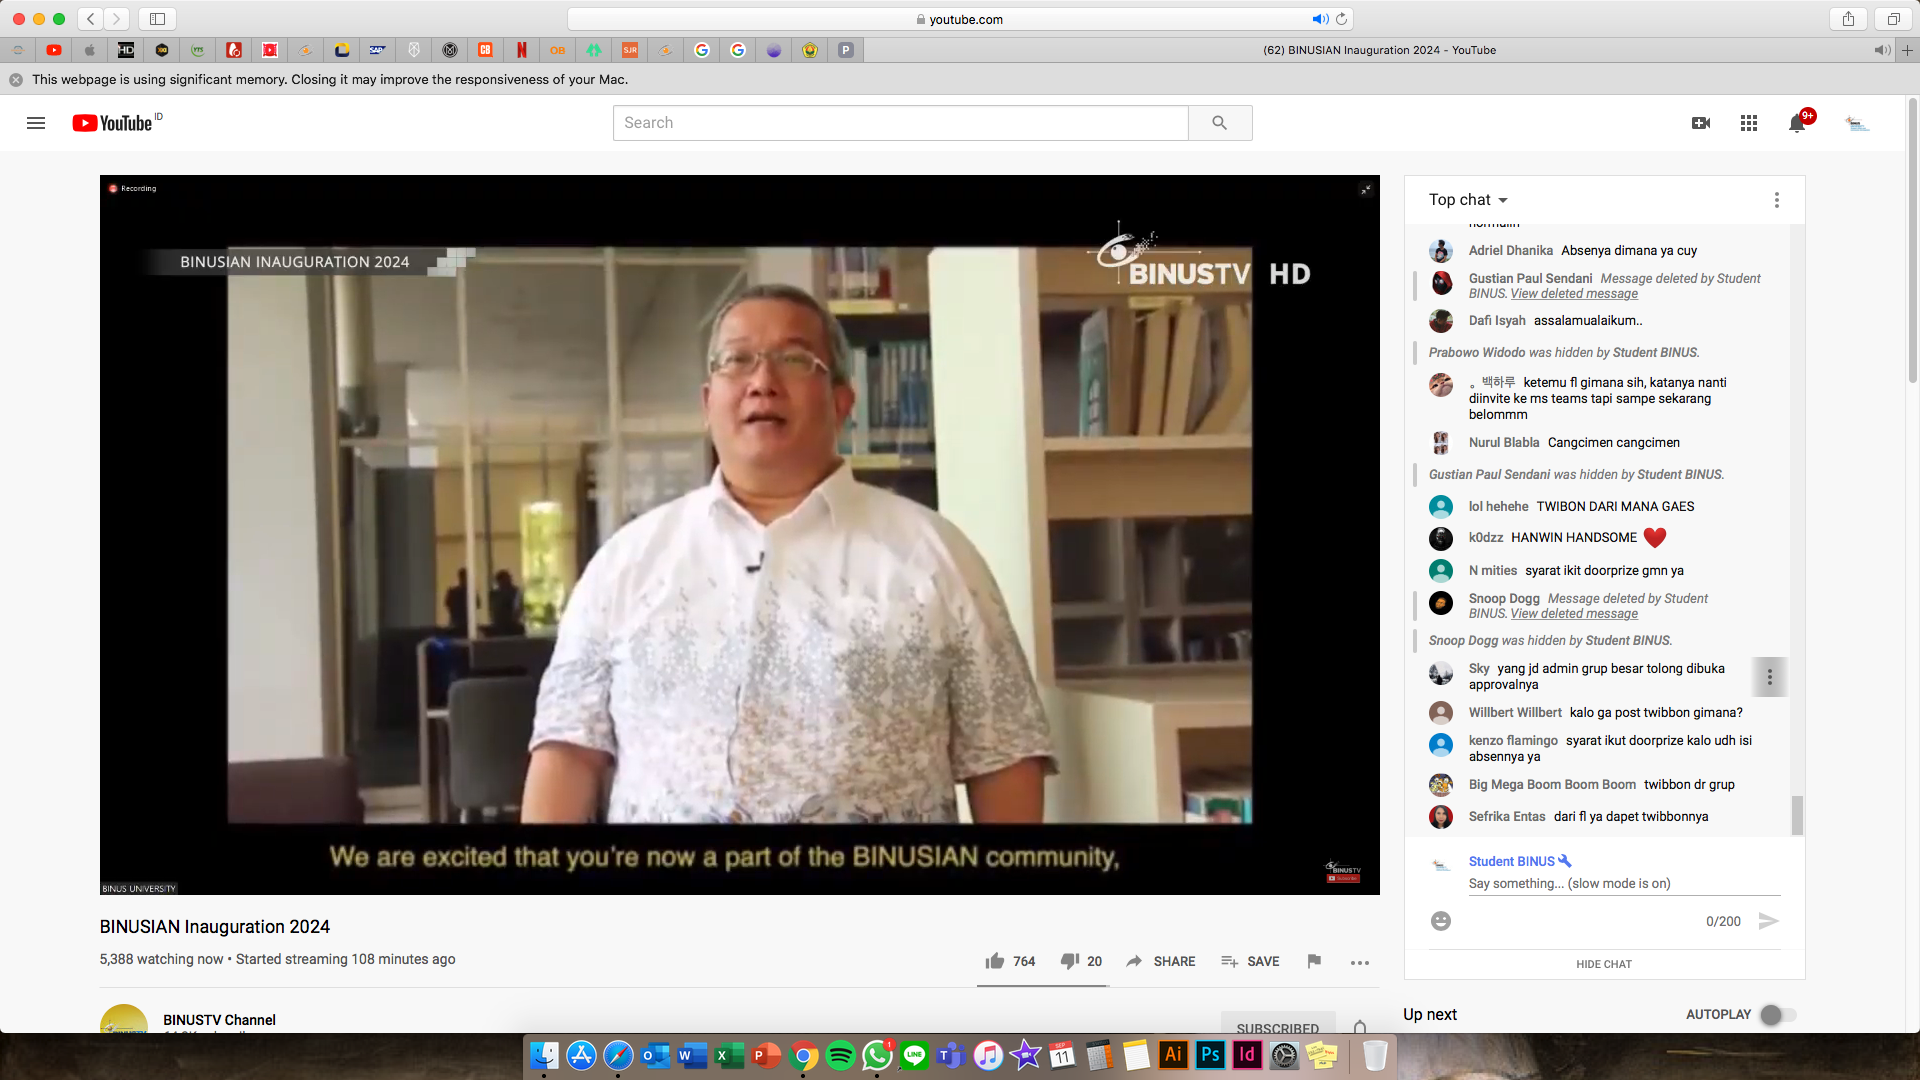Mute the tab audio in address bar

coord(1320,19)
